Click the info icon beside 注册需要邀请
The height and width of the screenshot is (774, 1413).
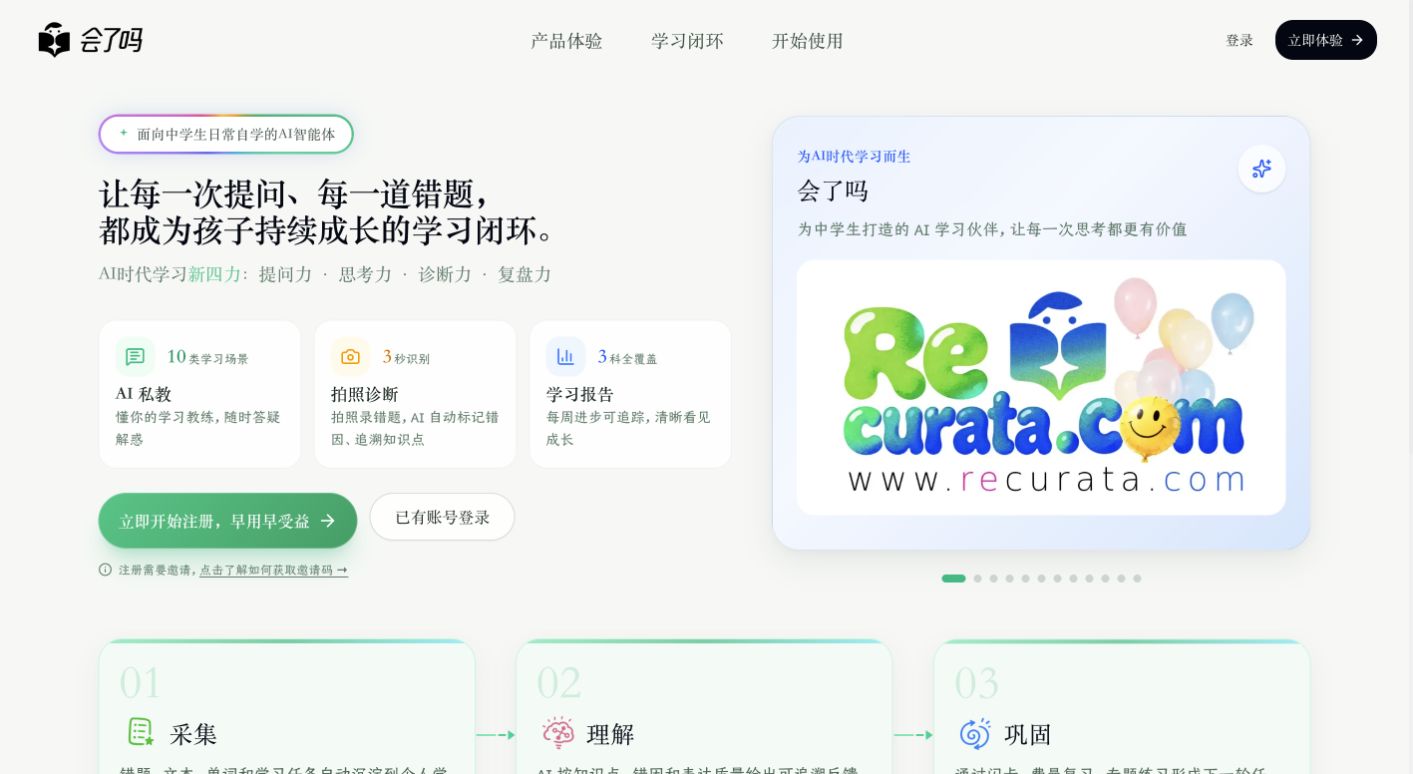click(x=105, y=569)
